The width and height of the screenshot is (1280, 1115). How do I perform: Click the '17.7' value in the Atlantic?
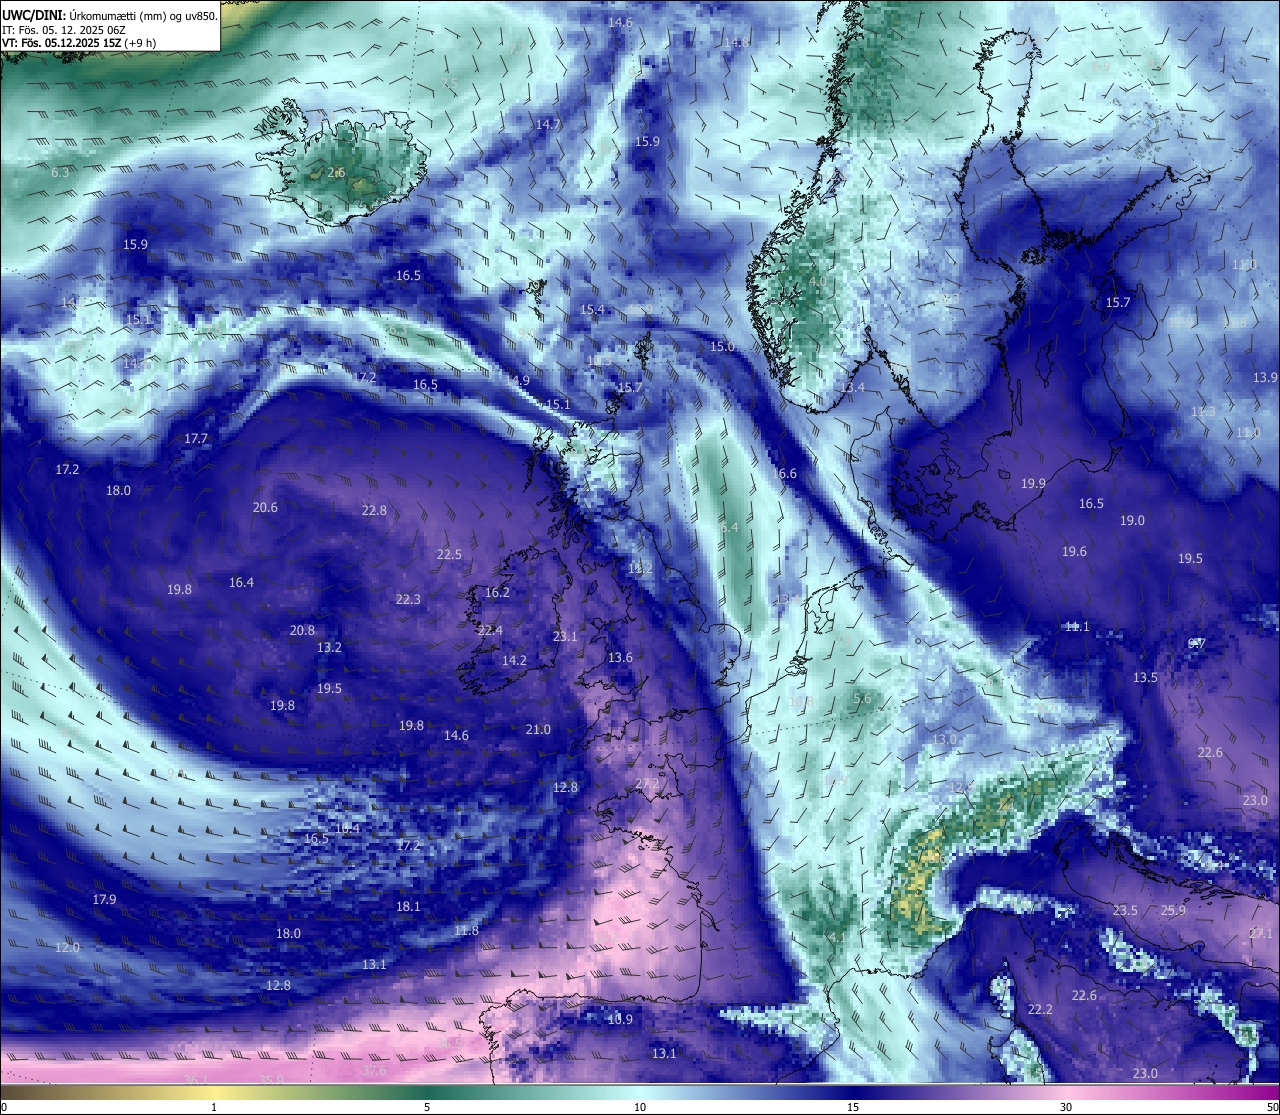pyautogui.click(x=196, y=439)
